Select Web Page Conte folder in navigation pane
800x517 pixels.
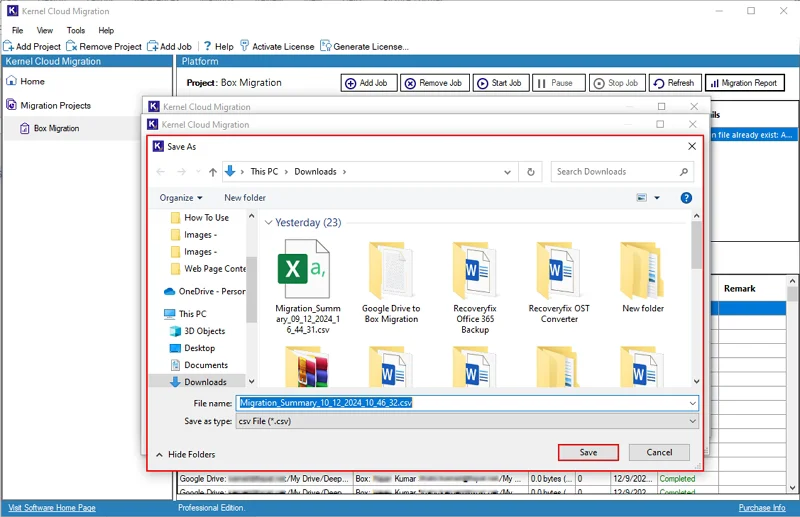(x=208, y=268)
